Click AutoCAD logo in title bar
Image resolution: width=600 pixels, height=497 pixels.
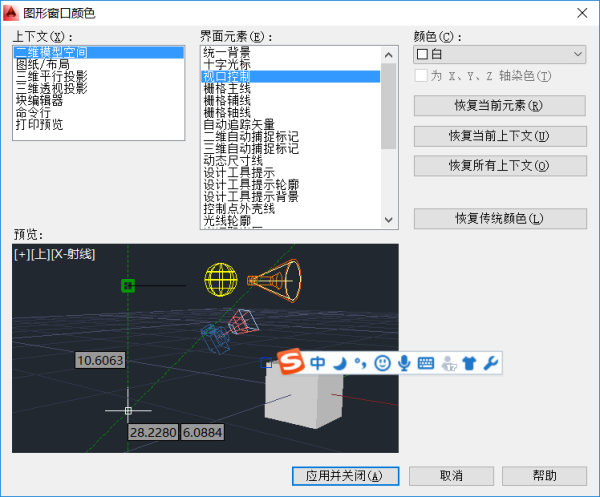pyautogui.click(x=10, y=13)
